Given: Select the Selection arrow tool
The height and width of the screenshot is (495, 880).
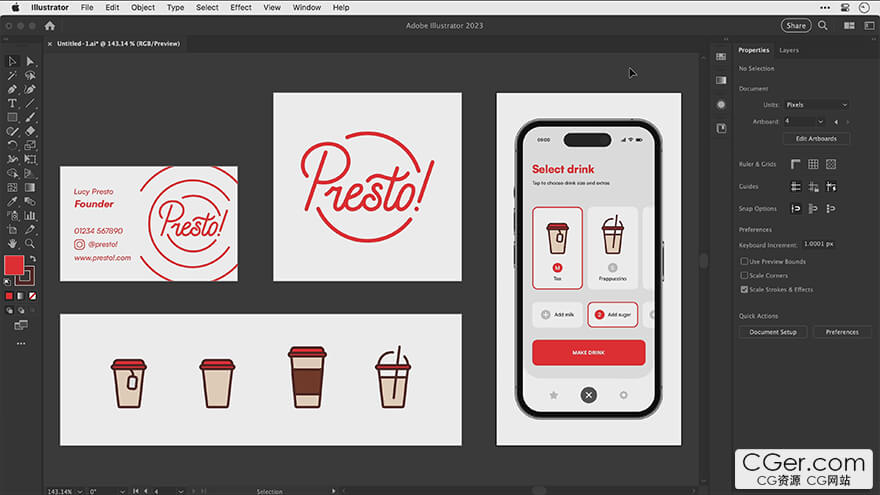Looking at the screenshot, I should pos(12,61).
